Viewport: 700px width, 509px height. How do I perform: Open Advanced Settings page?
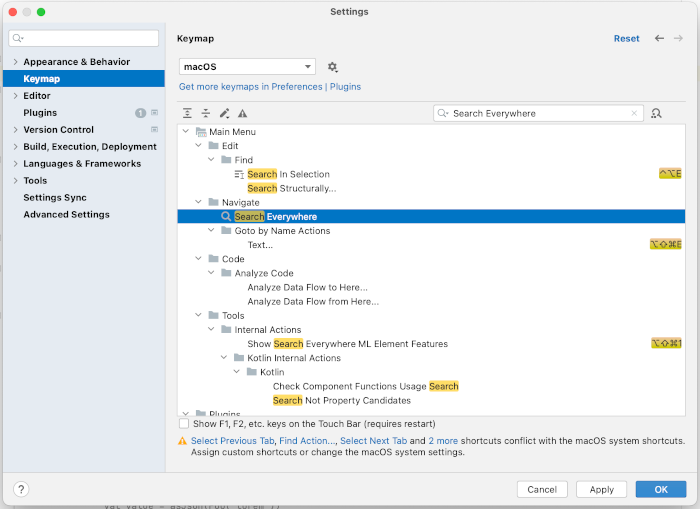pyautogui.click(x=67, y=214)
